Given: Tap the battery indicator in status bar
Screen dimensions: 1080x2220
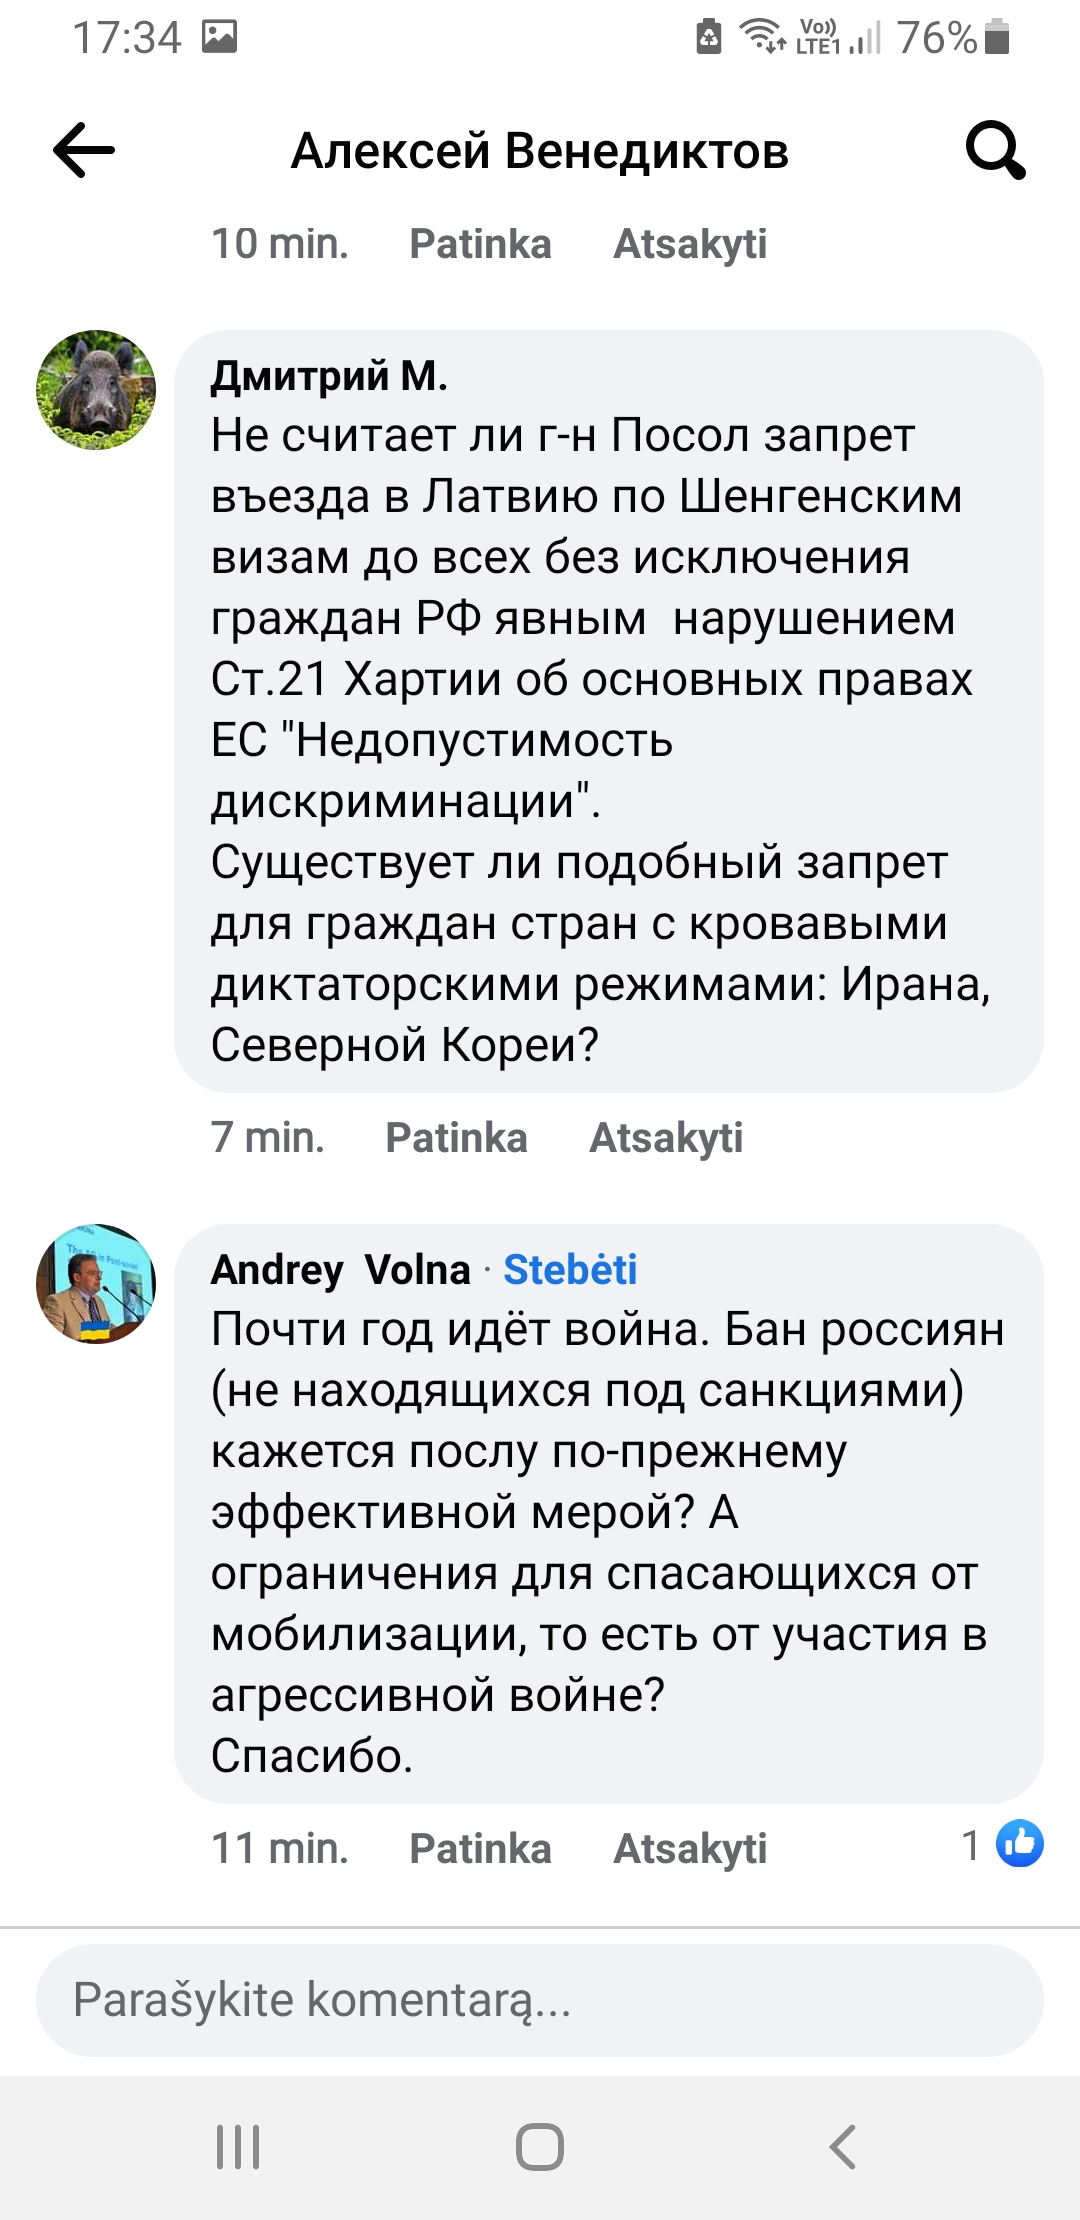Looking at the screenshot, I should 996,38.
